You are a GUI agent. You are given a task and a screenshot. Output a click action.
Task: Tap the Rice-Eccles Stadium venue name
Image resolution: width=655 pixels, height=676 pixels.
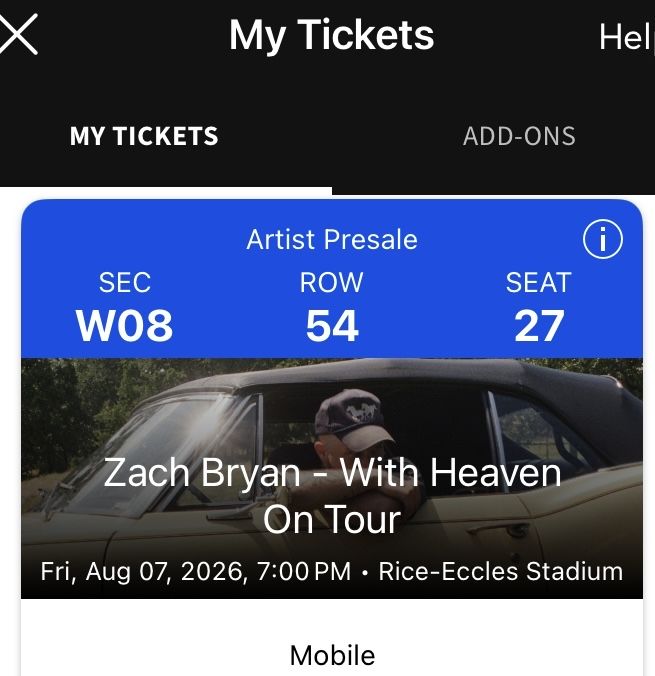(500, 572)
